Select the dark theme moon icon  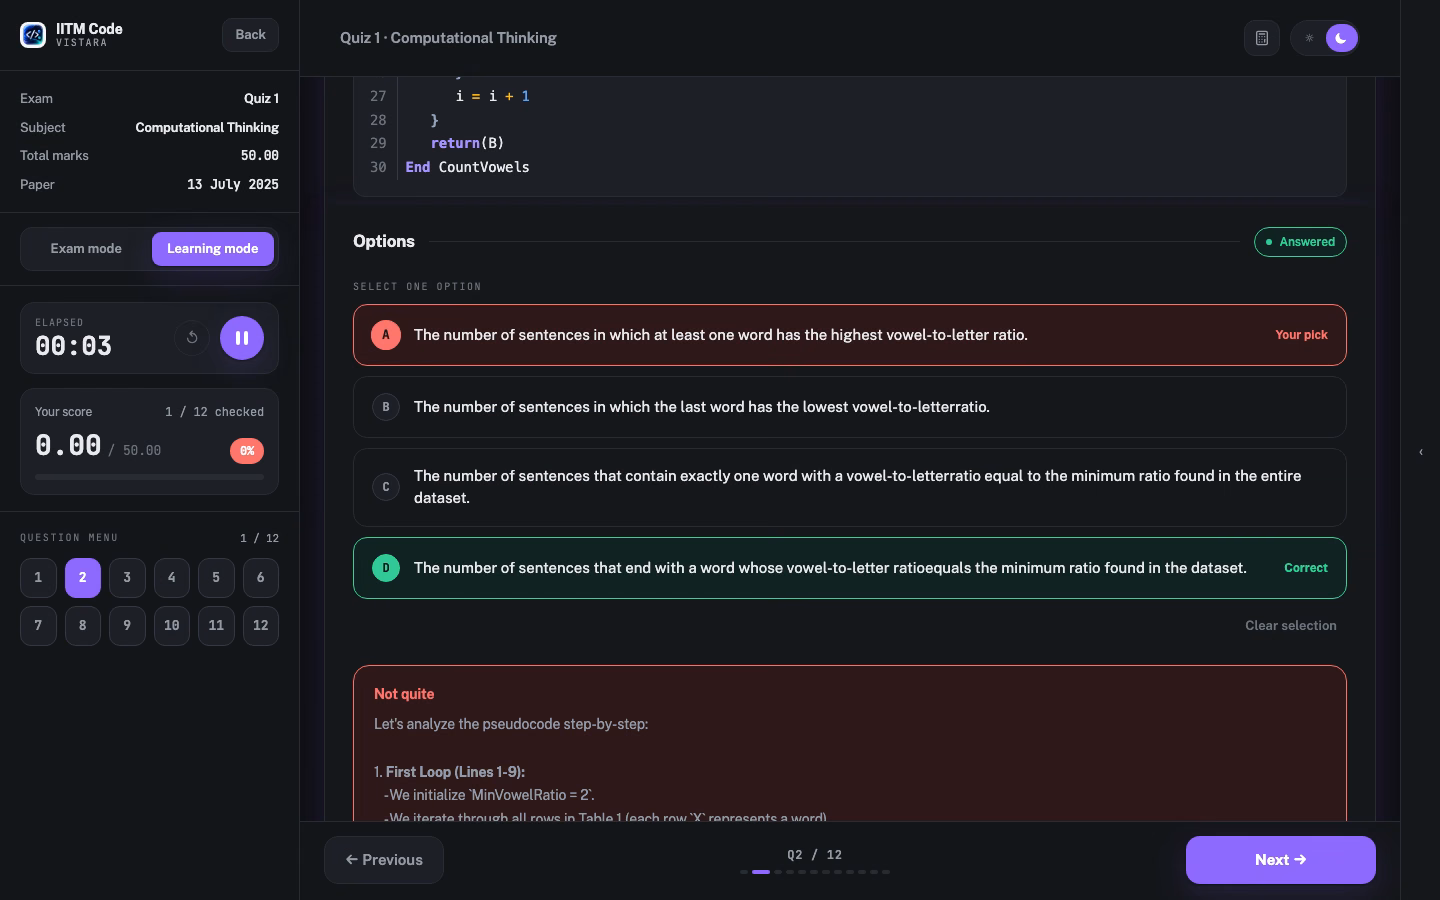click(x=1342, y=38)
